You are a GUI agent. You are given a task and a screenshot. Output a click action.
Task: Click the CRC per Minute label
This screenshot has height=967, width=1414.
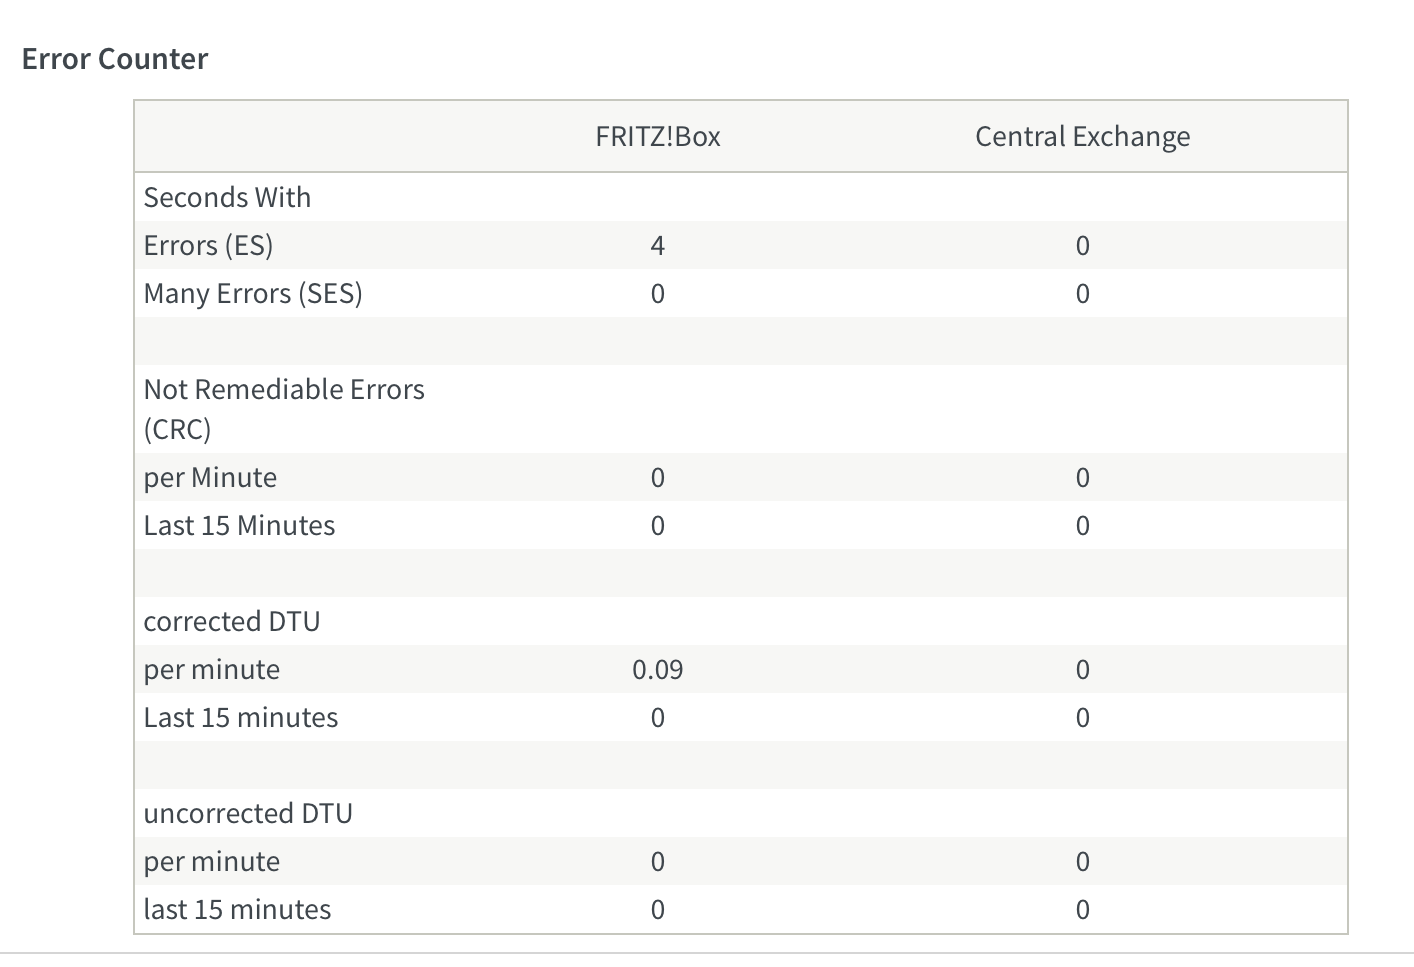(x=210, y=478)
